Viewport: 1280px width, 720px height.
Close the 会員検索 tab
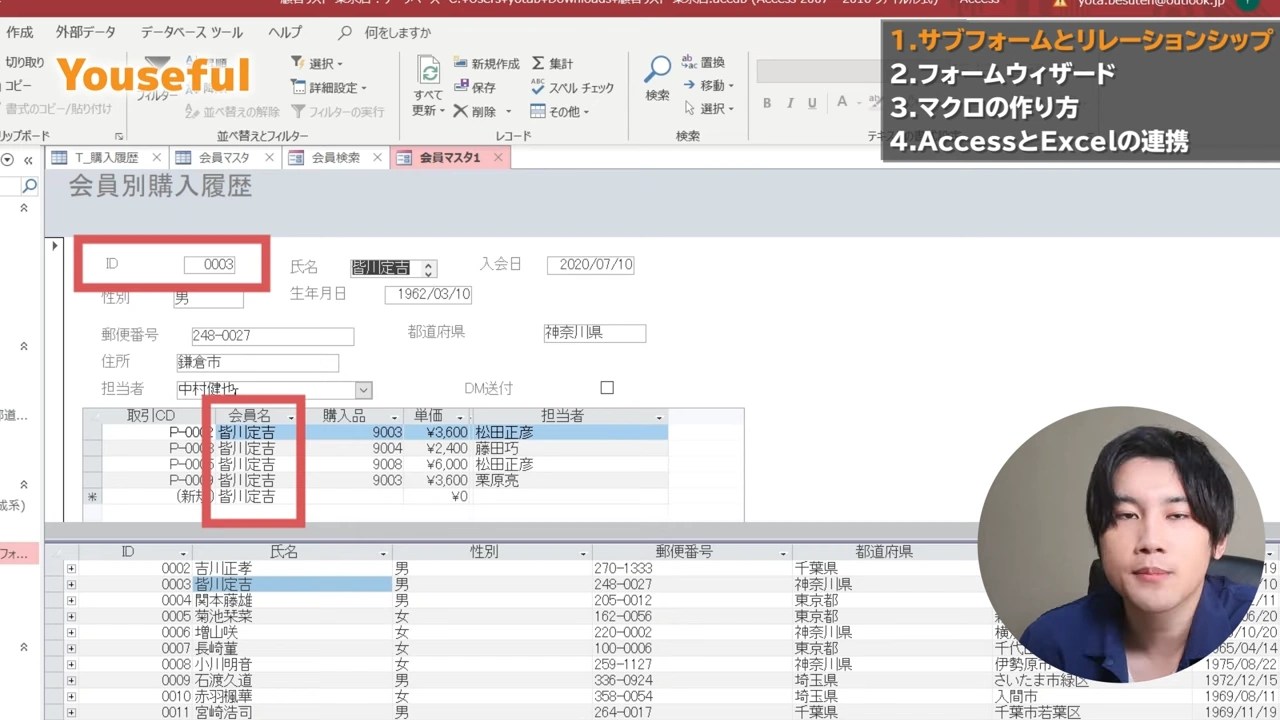click(x=377, y=158)
